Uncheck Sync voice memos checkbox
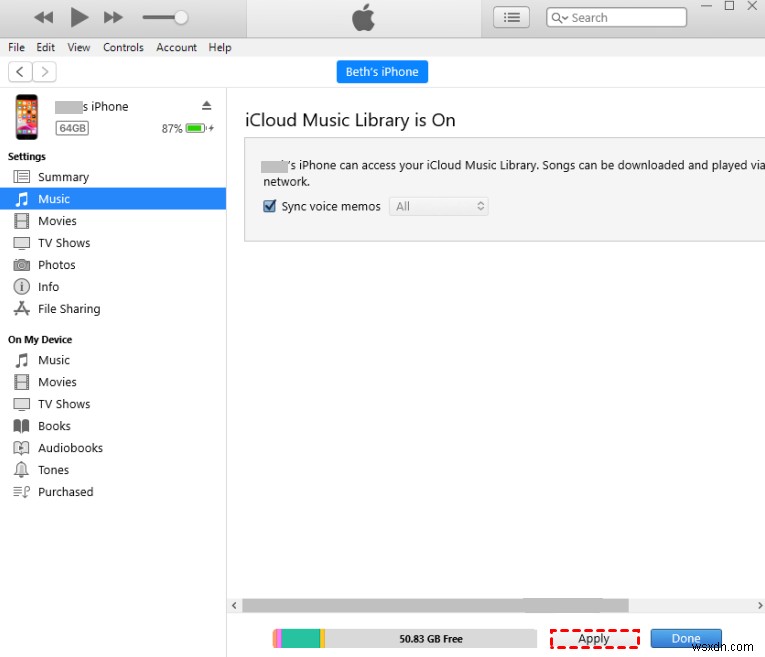 (x=269, y=206)
